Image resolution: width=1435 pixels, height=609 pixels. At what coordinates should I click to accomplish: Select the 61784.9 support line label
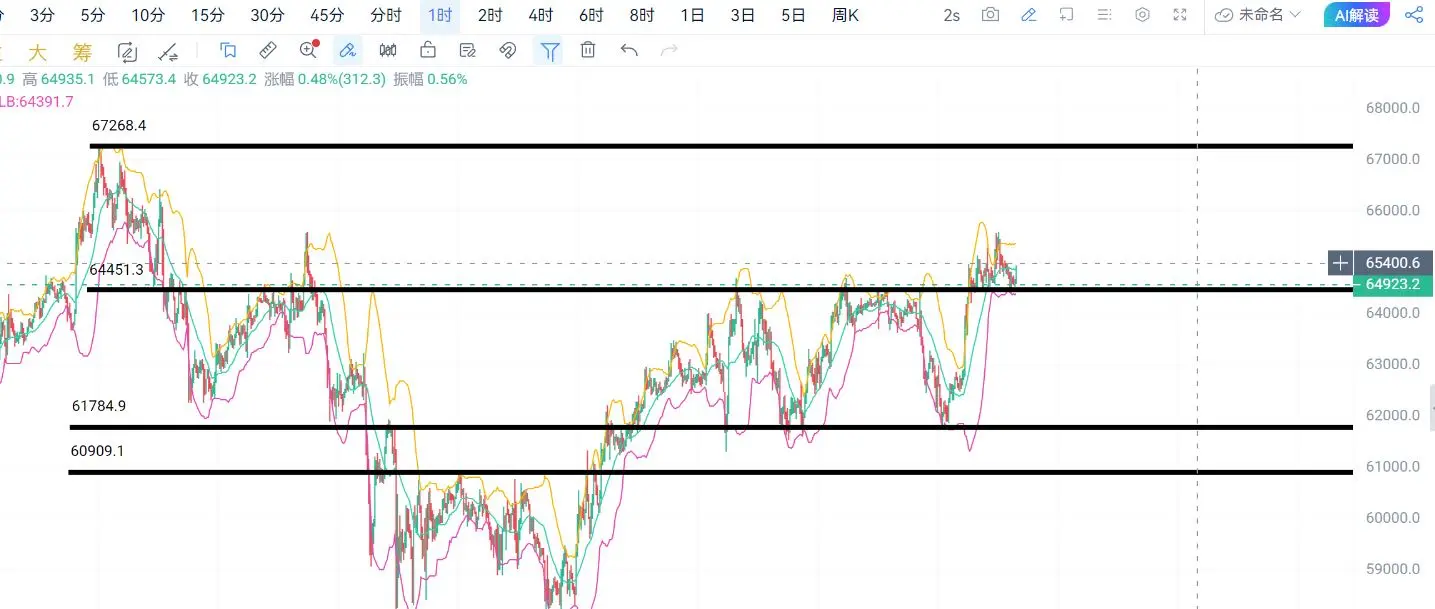tap(99, 406)
